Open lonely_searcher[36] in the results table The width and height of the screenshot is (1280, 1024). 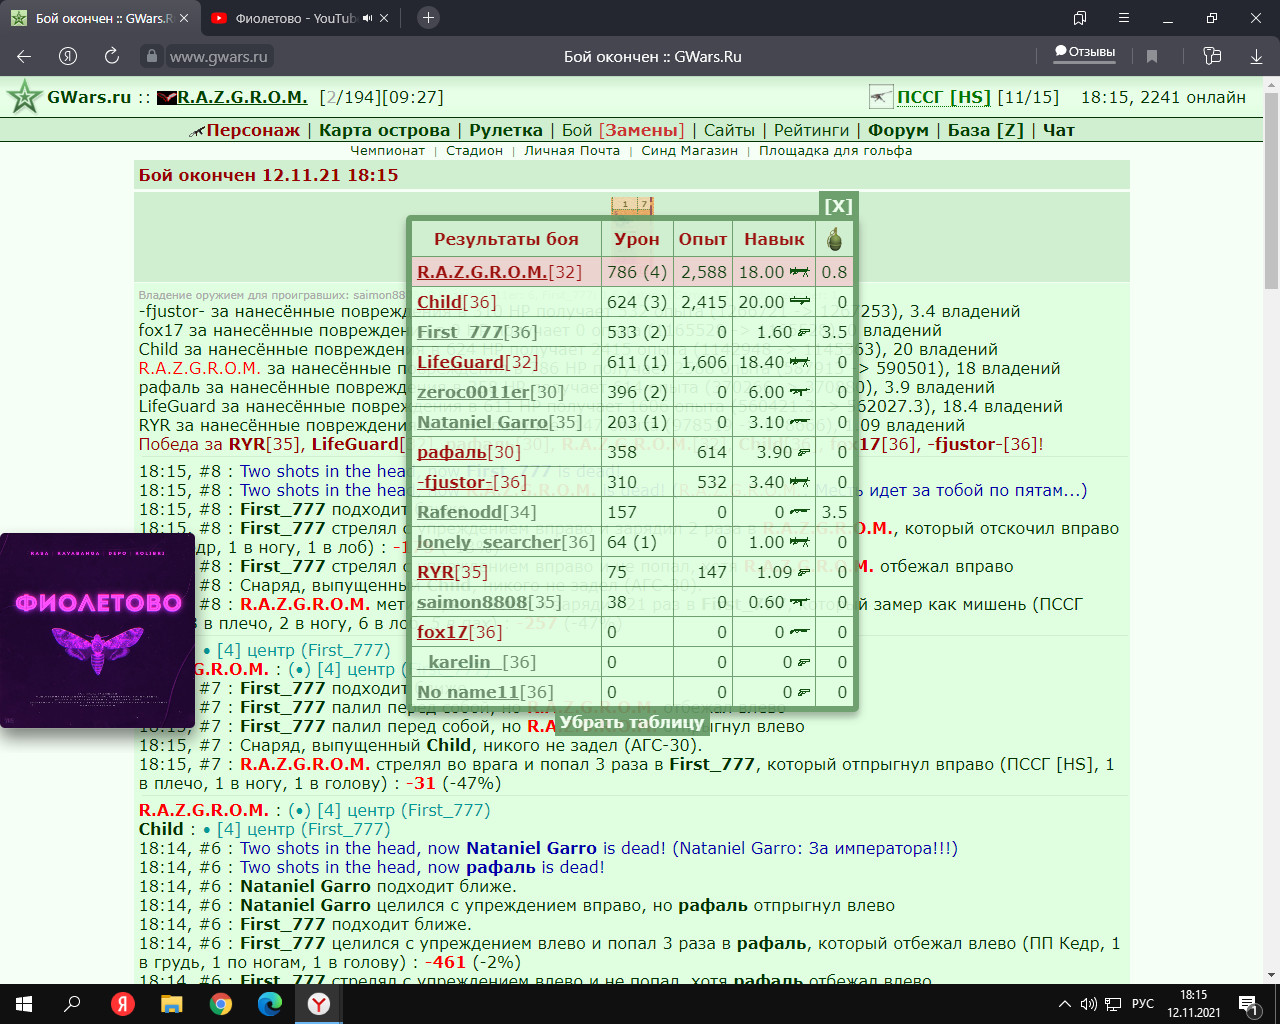505,542
